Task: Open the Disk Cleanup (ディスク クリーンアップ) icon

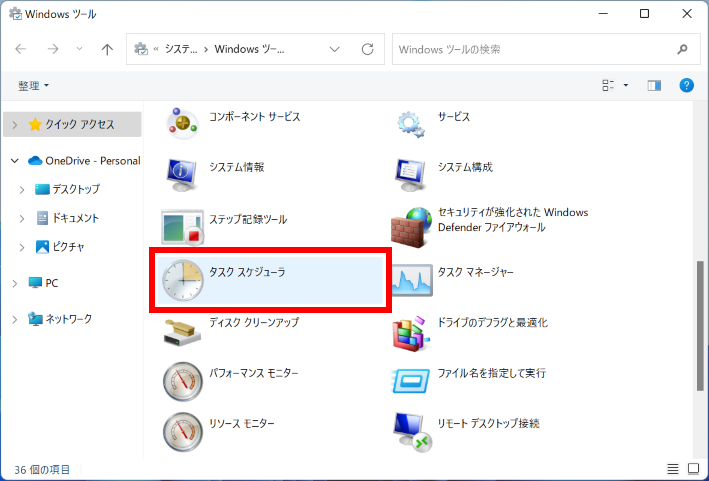Action: click(x=182, y=333)
